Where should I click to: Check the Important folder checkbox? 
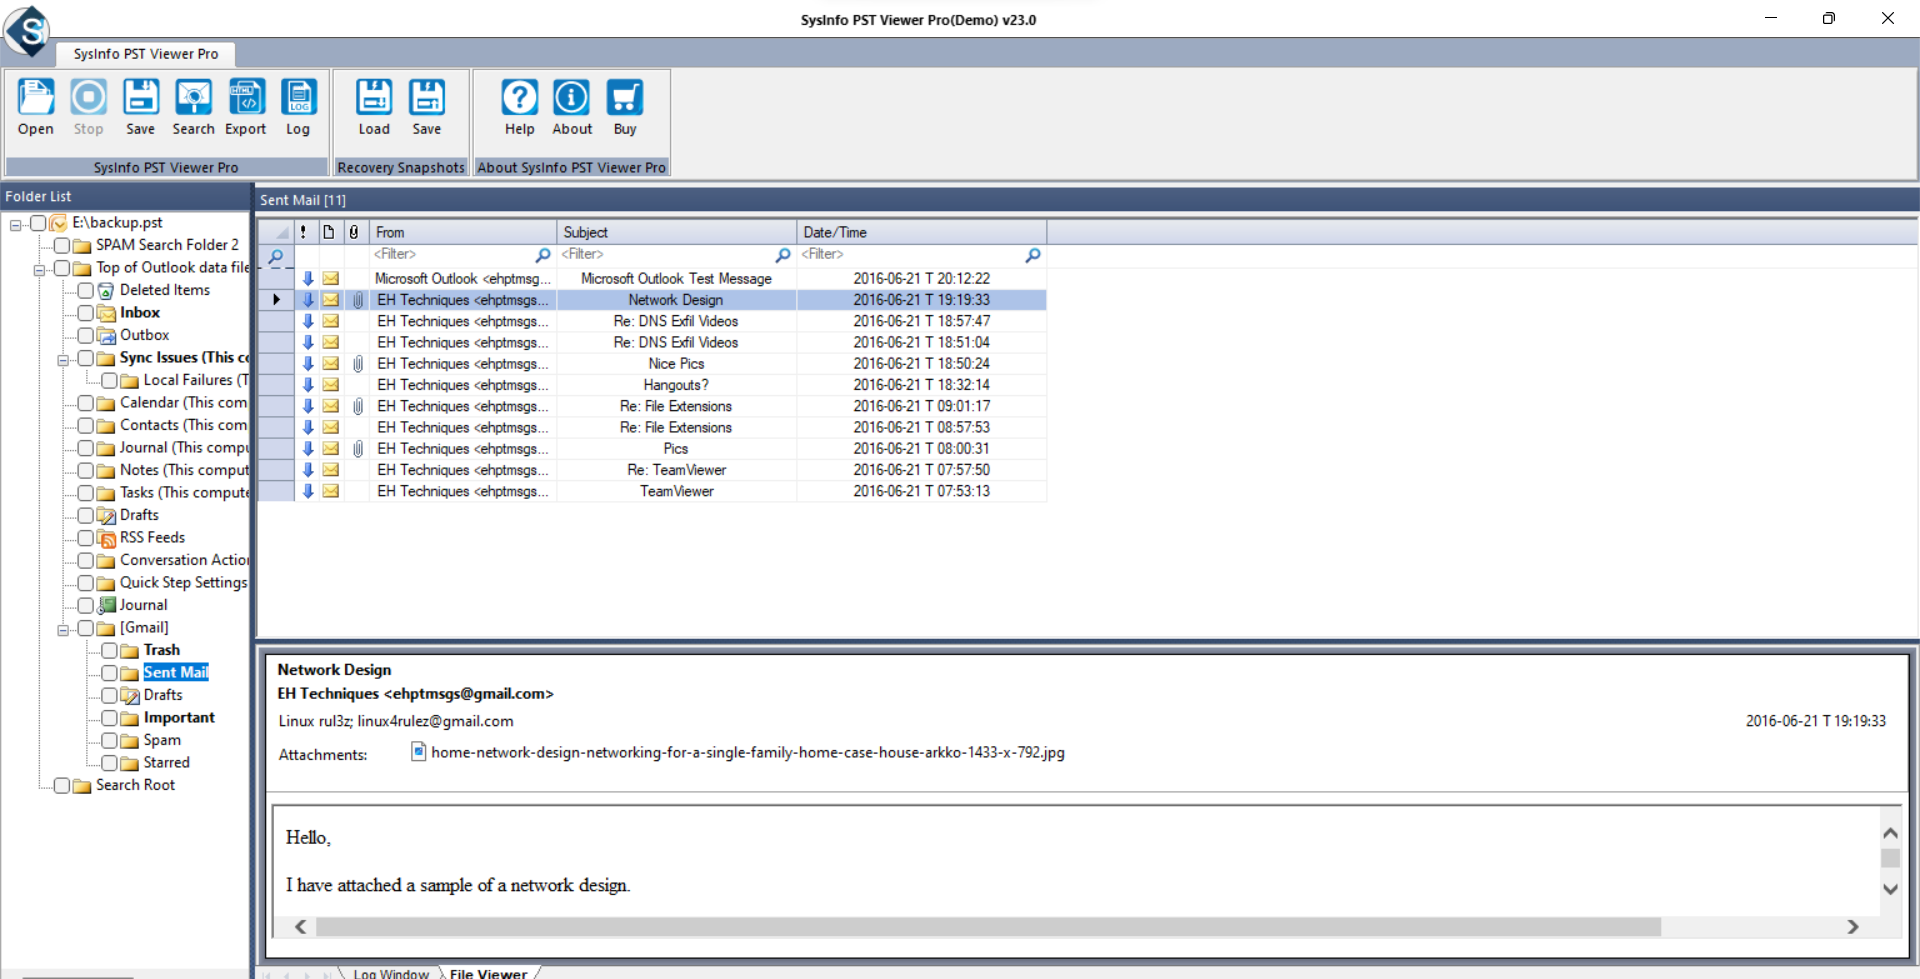pos(110,718)
